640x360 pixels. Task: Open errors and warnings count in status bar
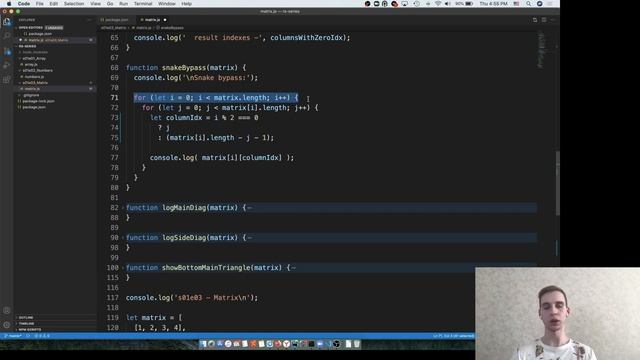point(42,336)
